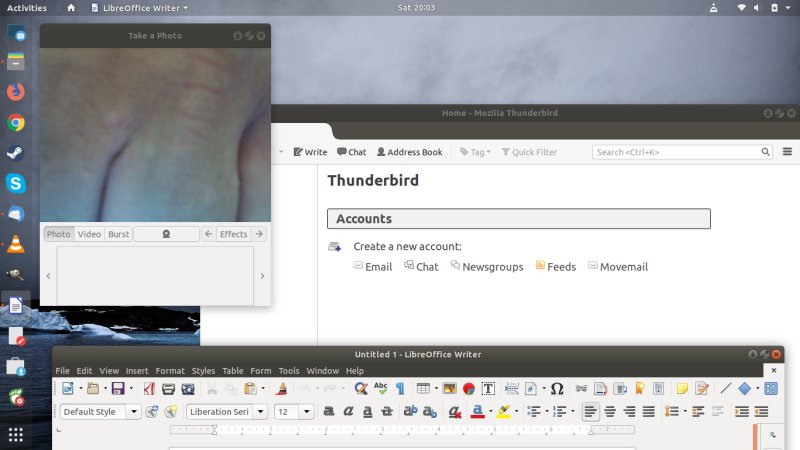Toggle subscript in Writer
800x450 pixels.
pyautogui.click(x=430, y=411)
